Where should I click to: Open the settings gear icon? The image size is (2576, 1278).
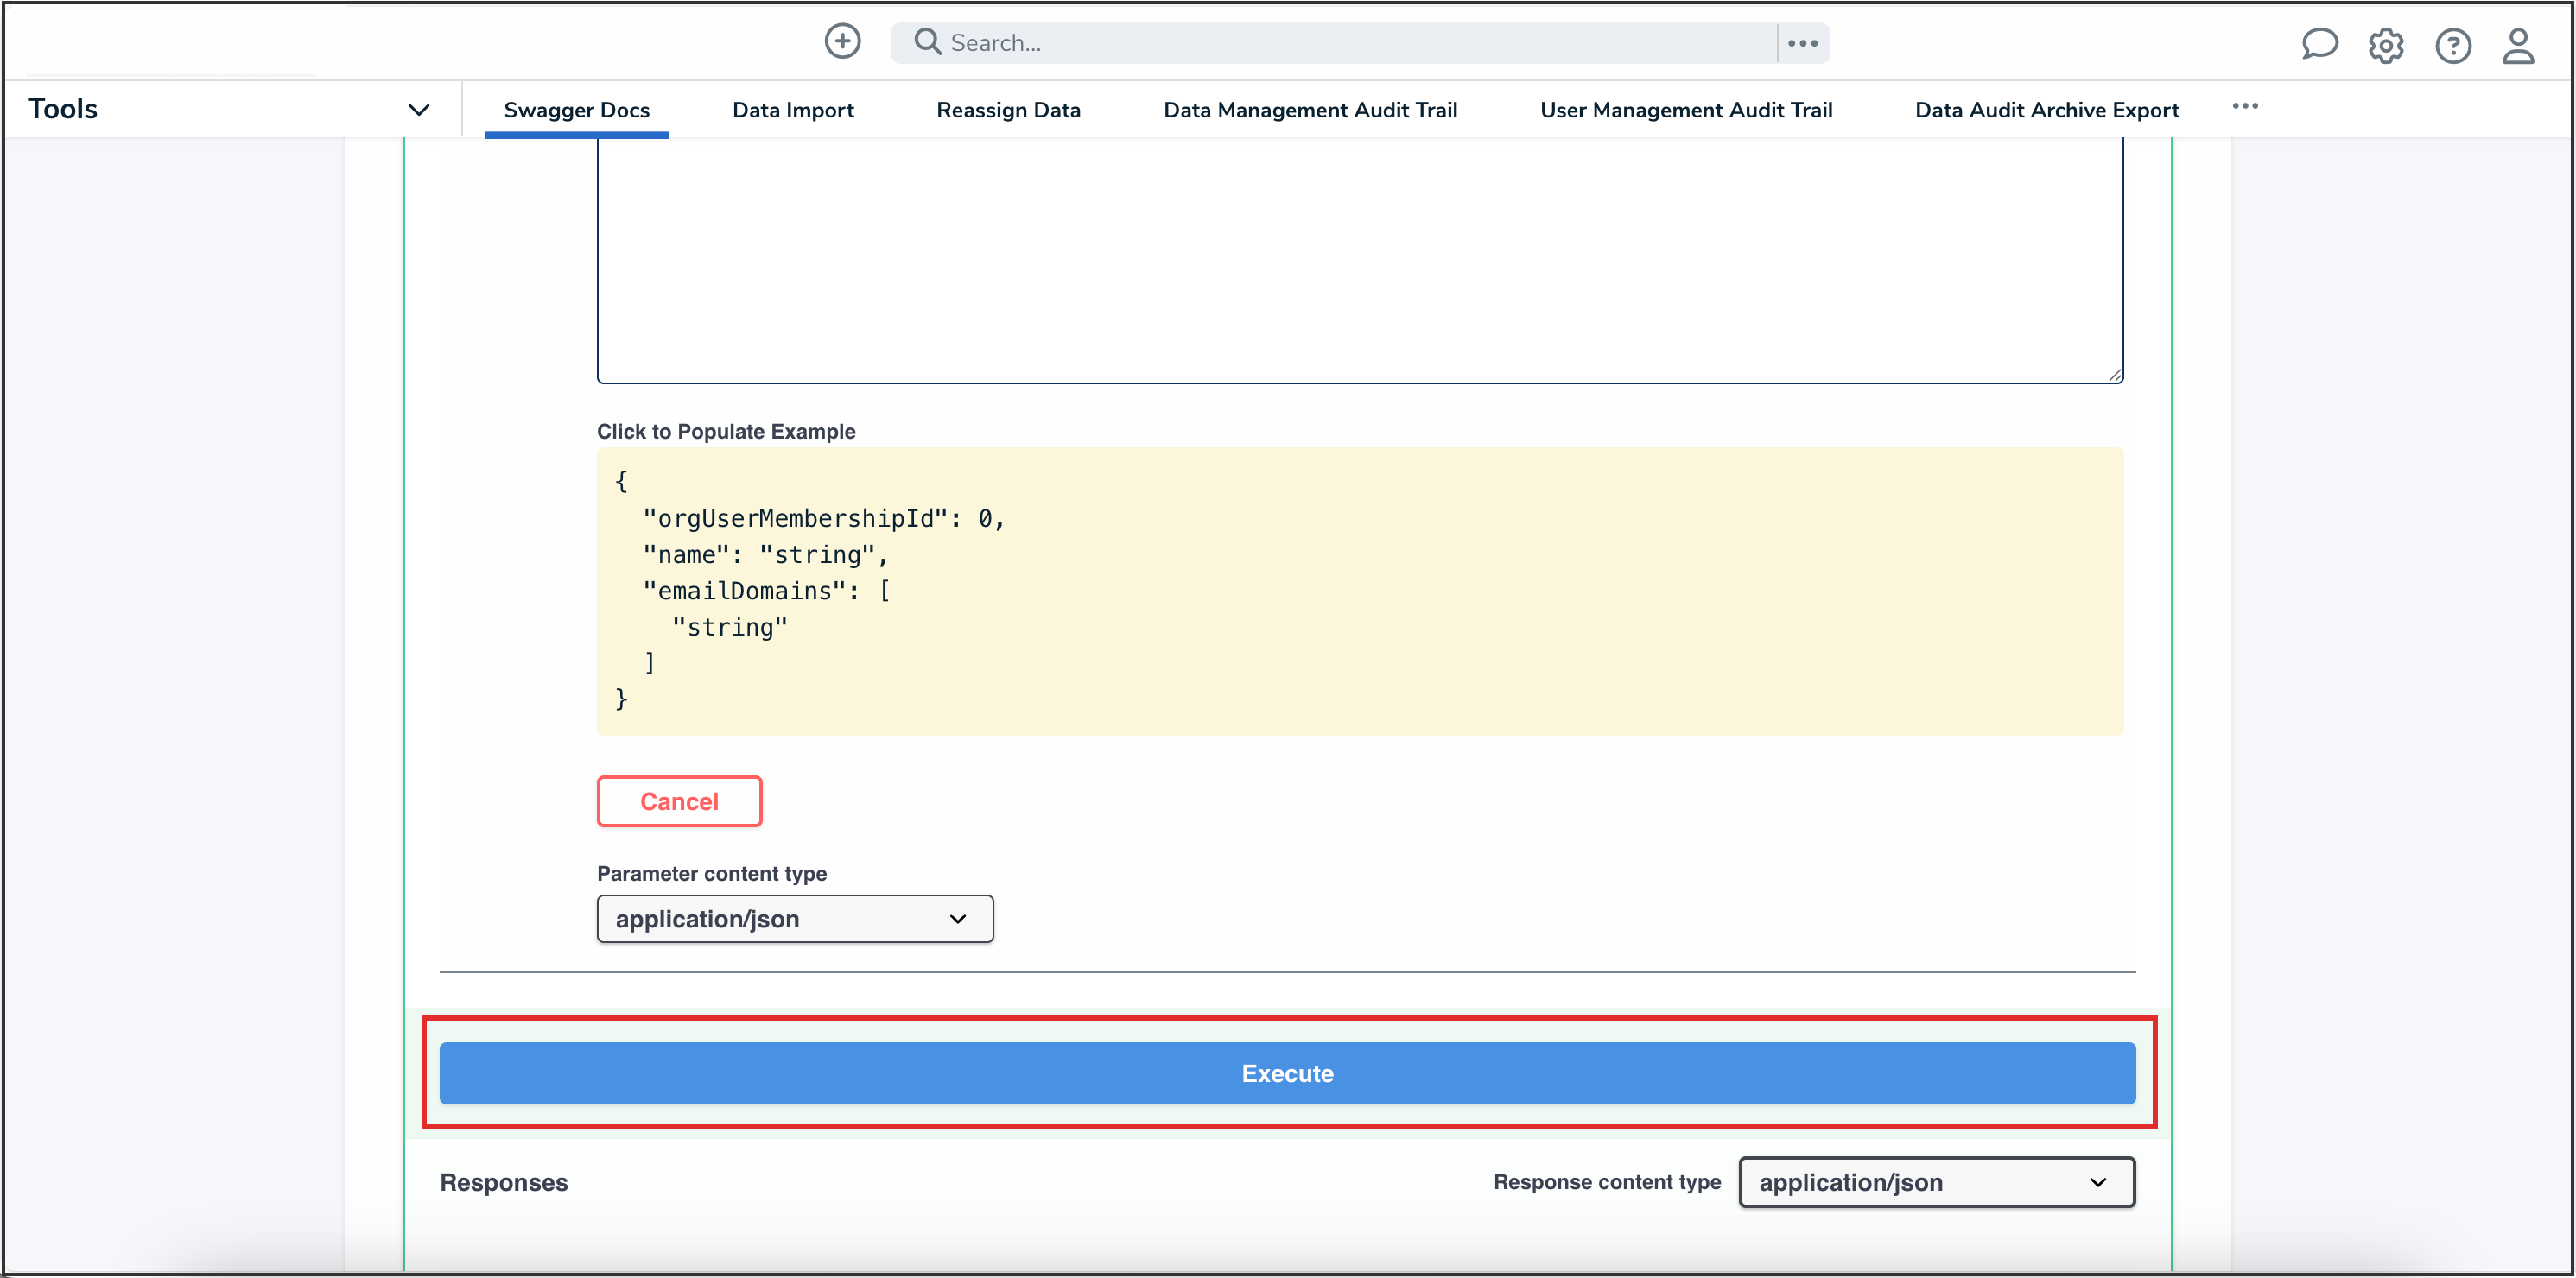(x=2386, y=45)
